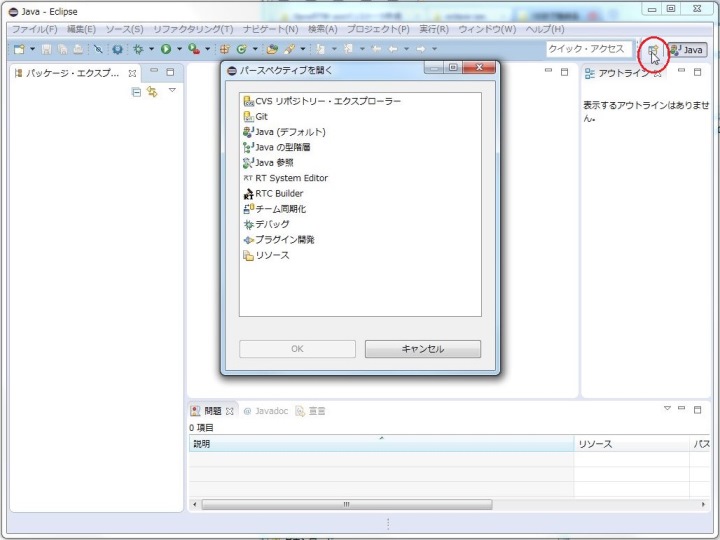Select チーム同期化 perspective

tap(274, 209)
